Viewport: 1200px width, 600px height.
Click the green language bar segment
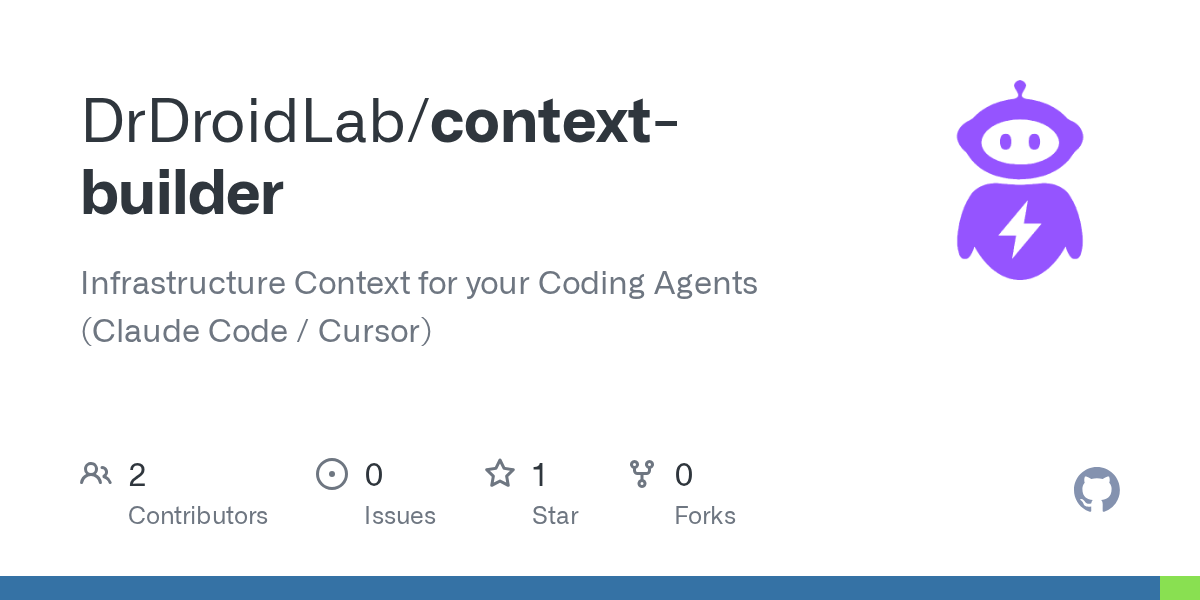(1180, 588)
